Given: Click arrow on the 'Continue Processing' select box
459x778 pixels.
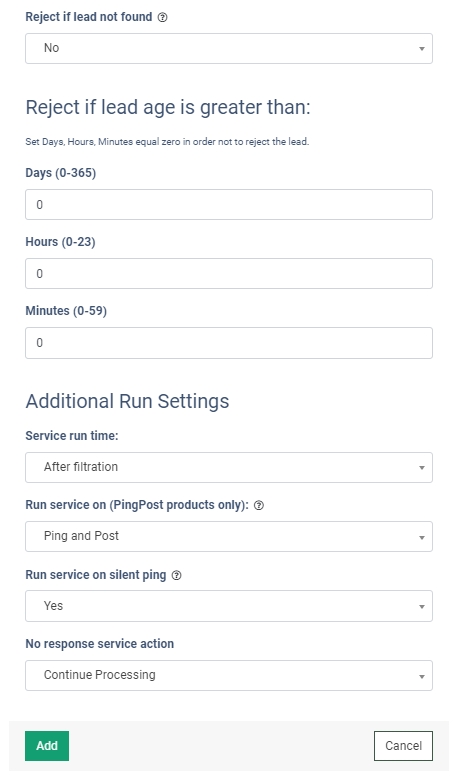Looking at the screenshot, I should coord(421,676).
